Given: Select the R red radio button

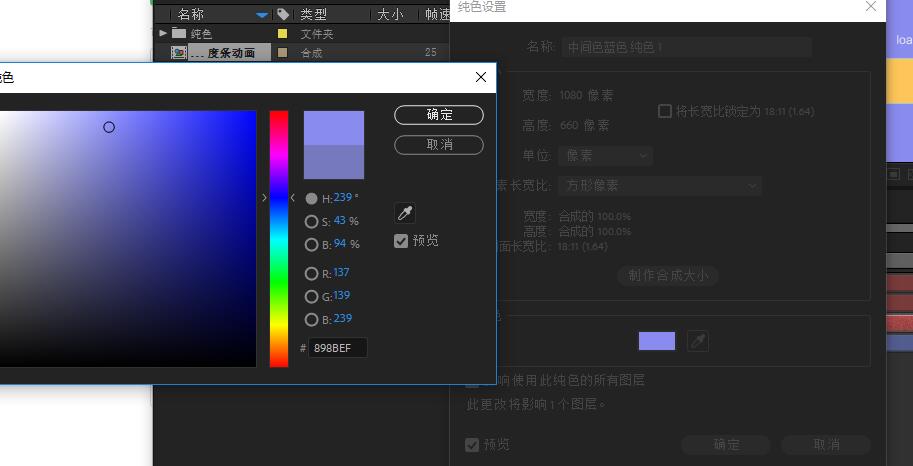Looking at the screenshot, I should [312, 273].
